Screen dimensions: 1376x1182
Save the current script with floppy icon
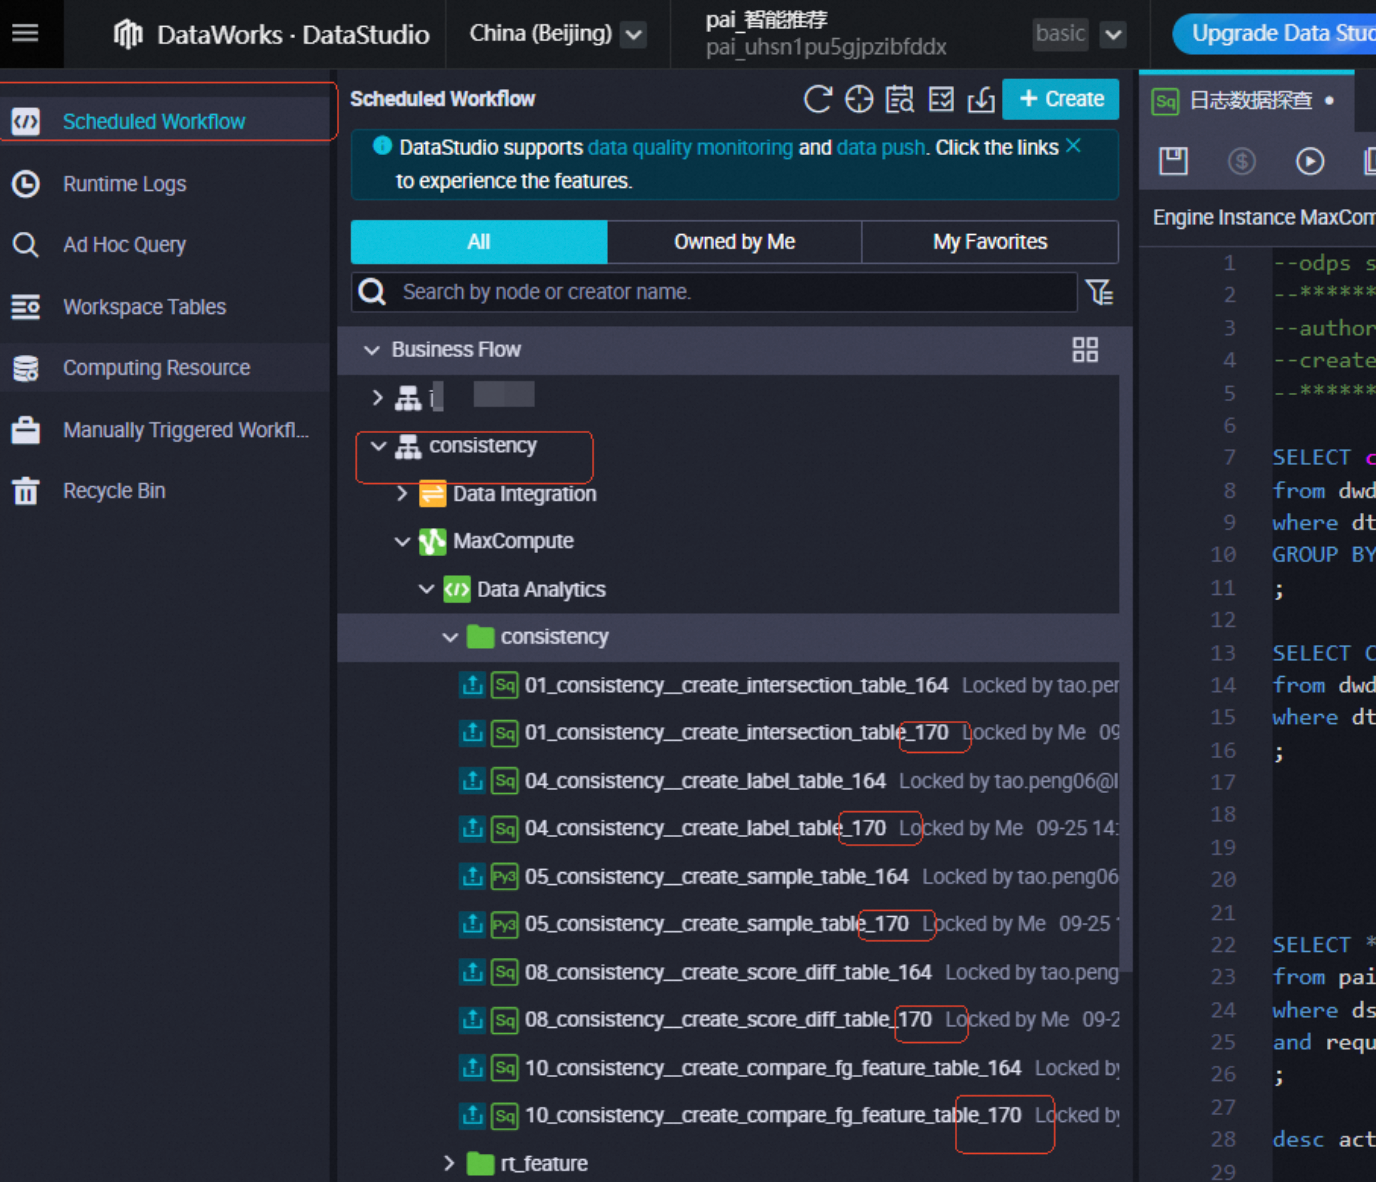[x=1173, y=161]
